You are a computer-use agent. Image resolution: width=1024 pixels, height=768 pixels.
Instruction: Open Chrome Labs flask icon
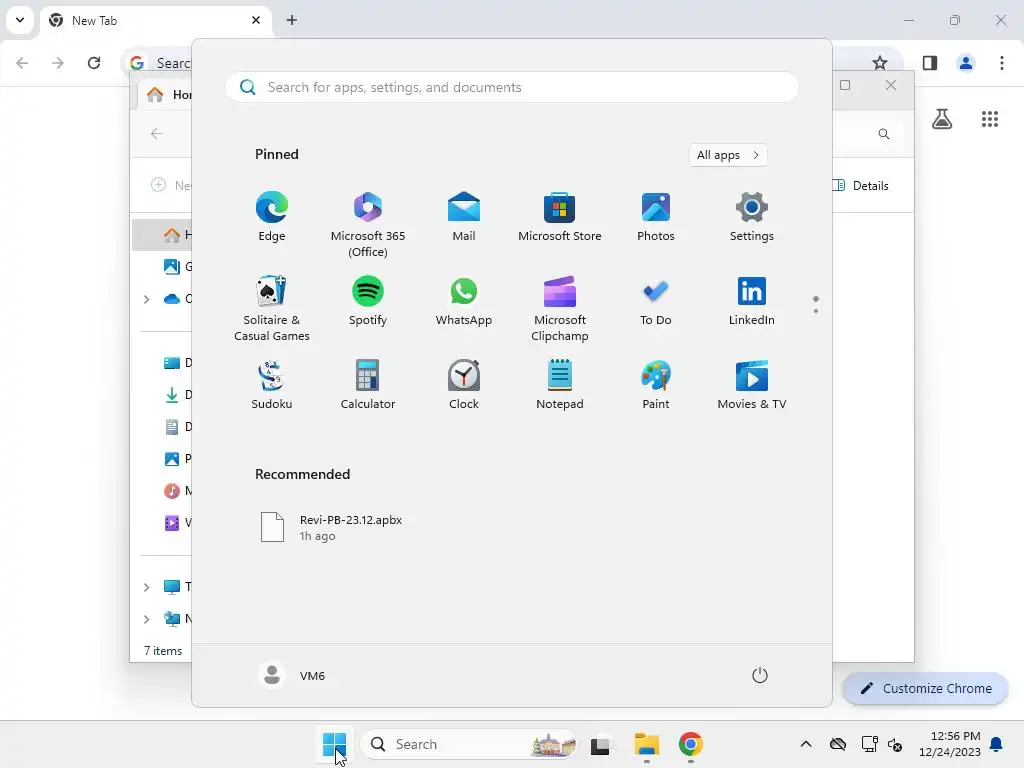pyautogui.click(x=942, y=119)
